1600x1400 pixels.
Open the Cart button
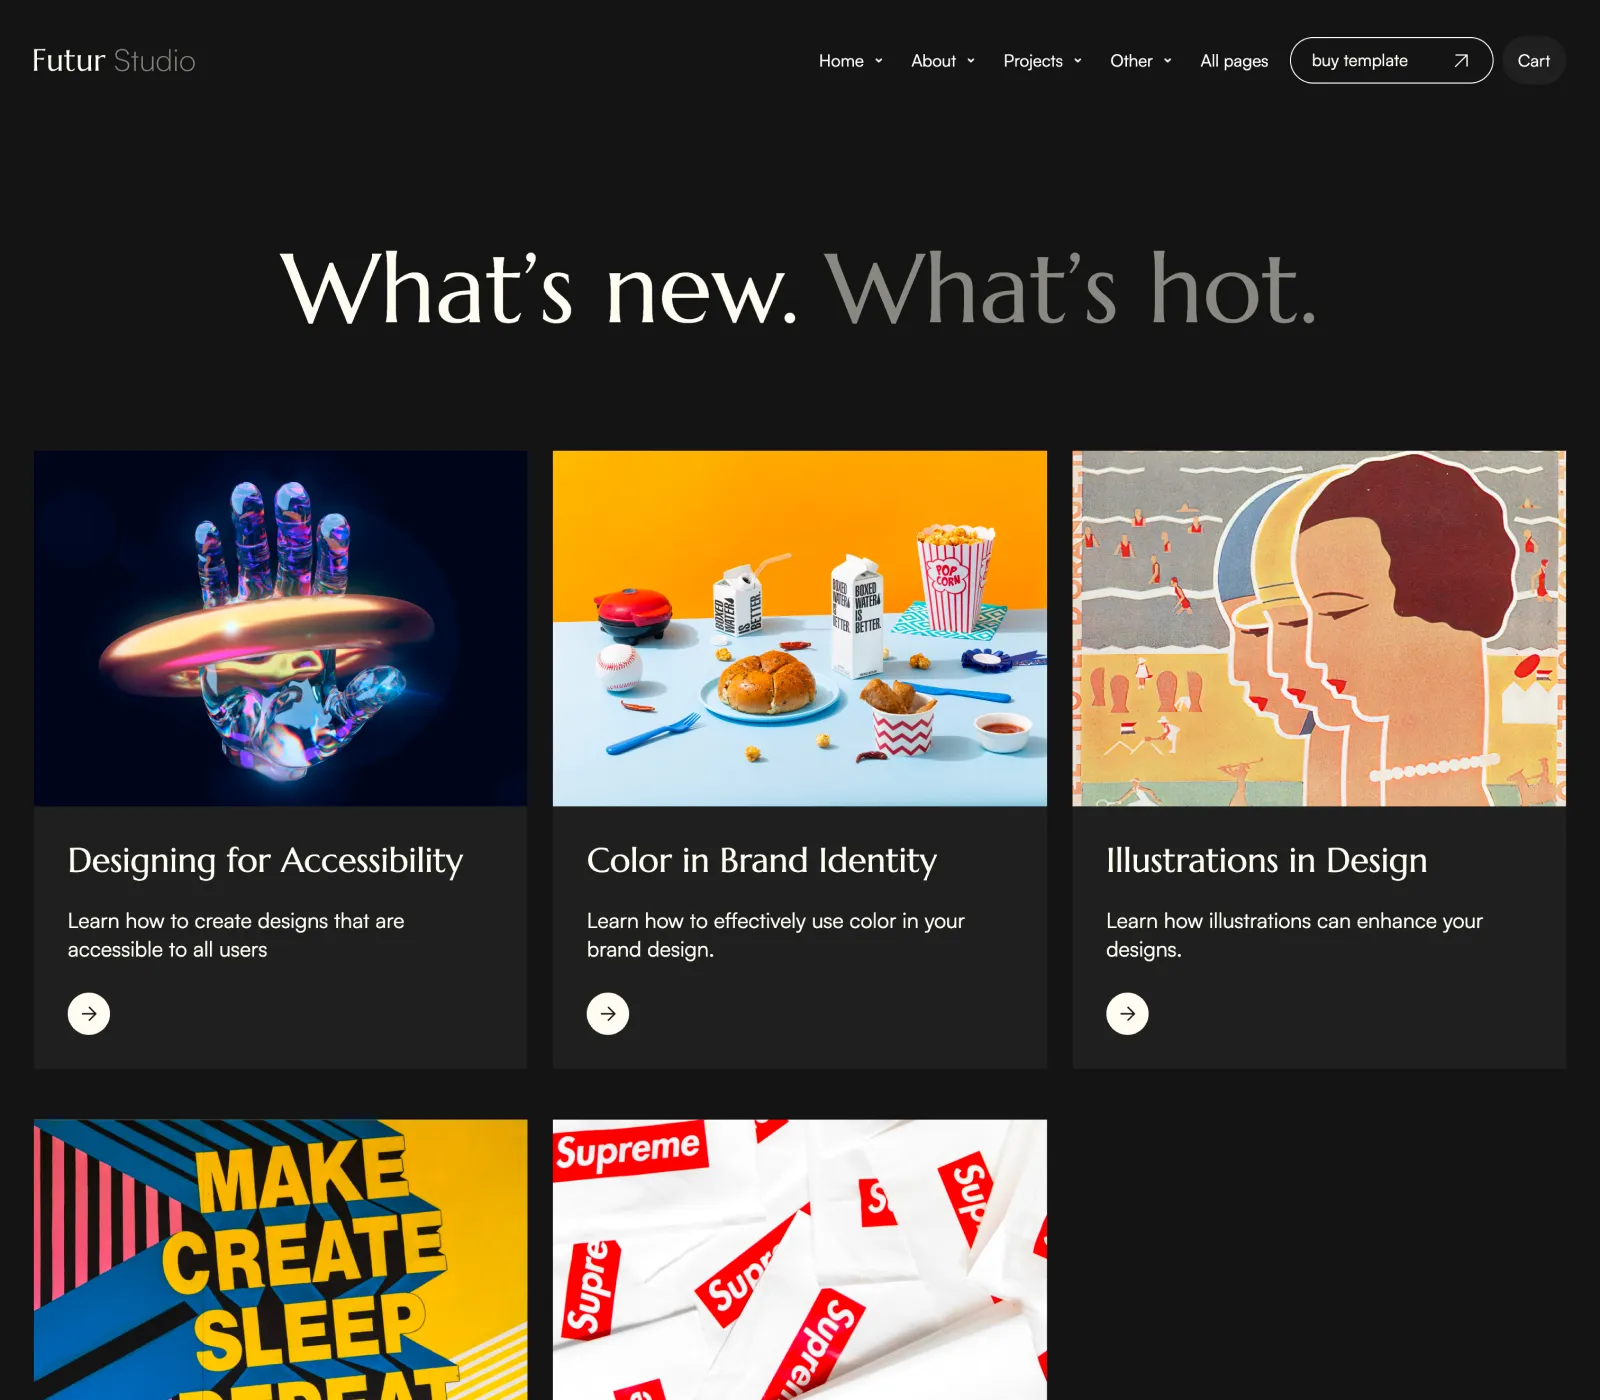tap(1533, 61)
